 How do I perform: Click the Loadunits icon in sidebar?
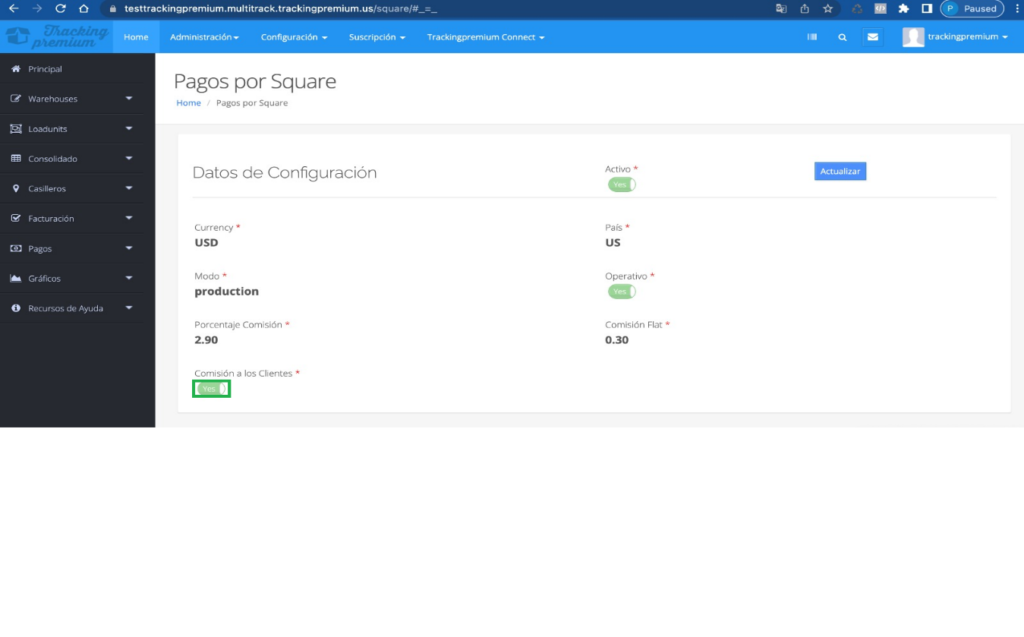[x=16, y=129]
